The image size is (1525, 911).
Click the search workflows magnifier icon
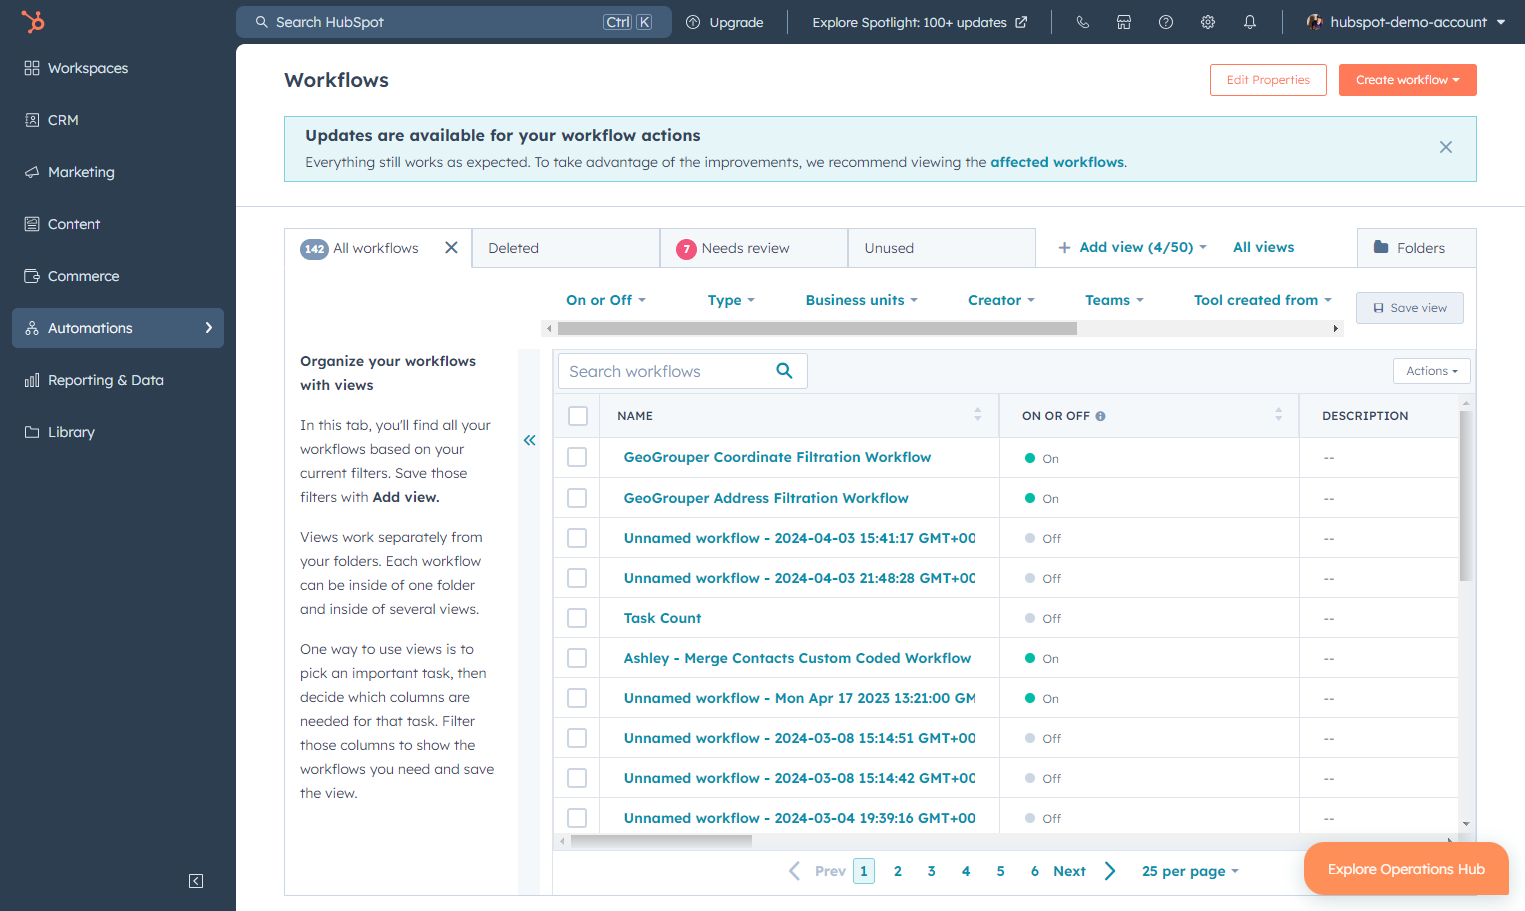(x=785, y=371)
